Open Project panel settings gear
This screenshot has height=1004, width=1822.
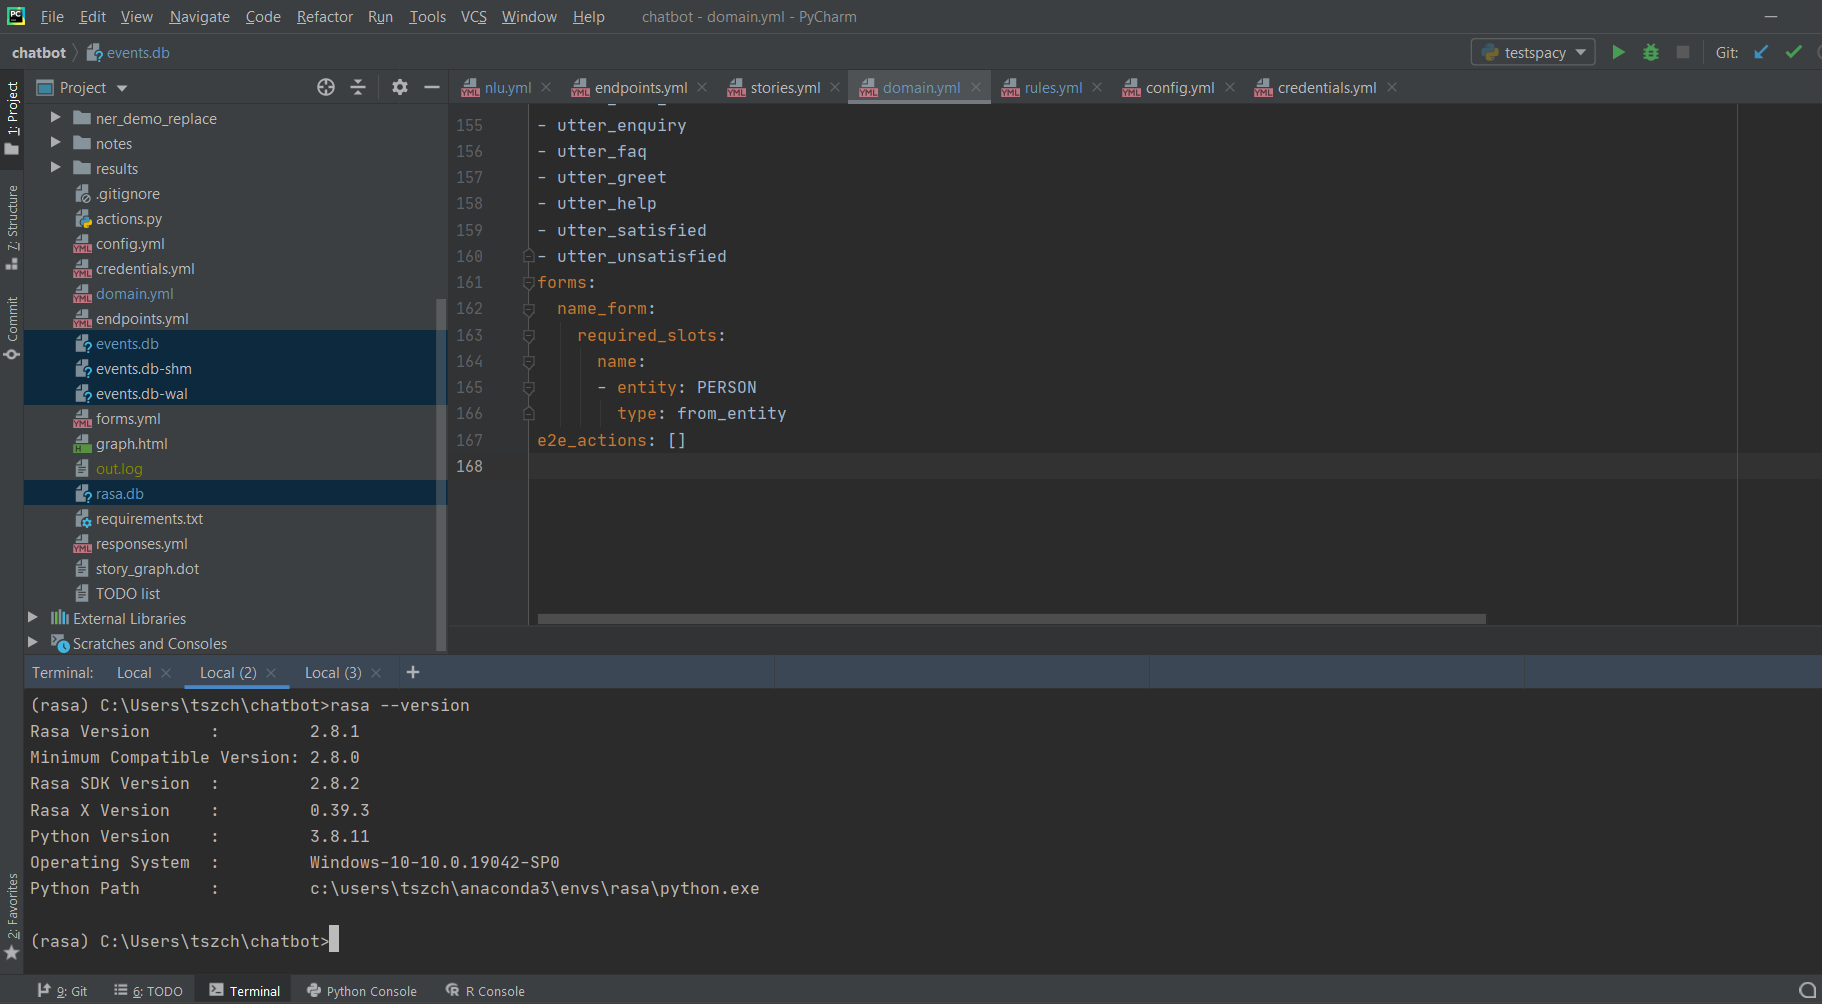400,87
